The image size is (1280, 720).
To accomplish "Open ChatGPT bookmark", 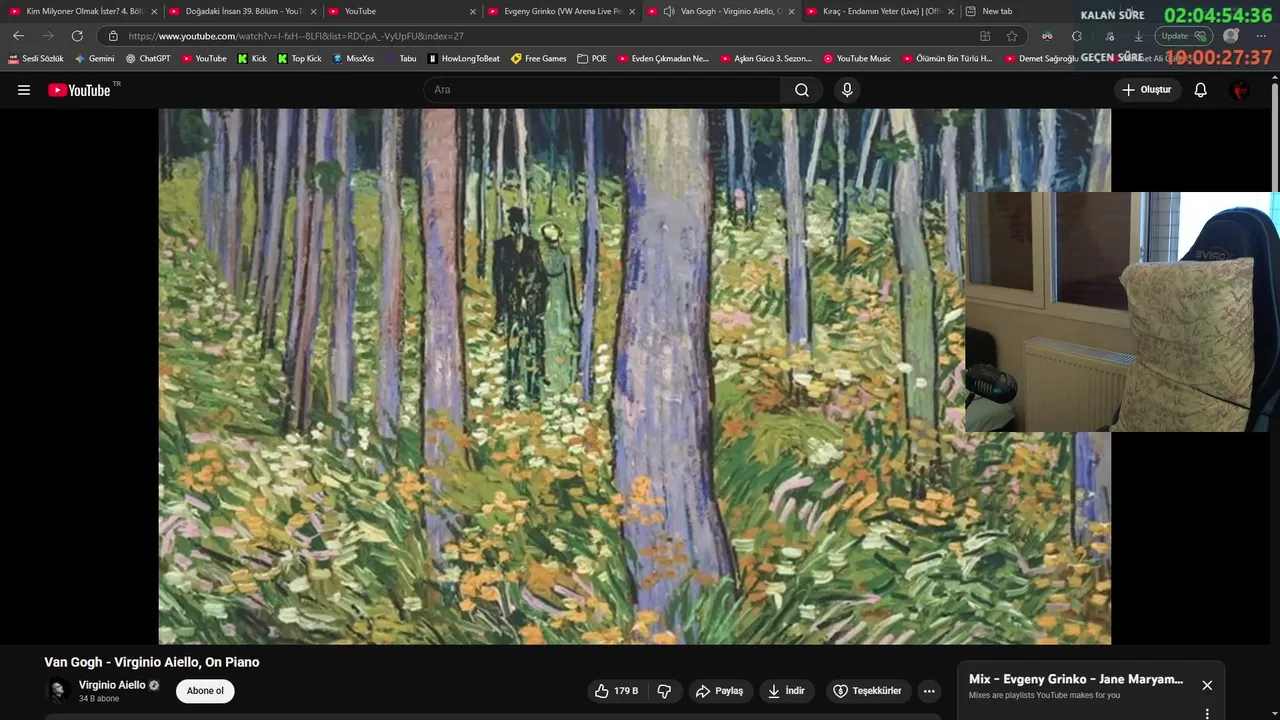I will pos(148,59).
